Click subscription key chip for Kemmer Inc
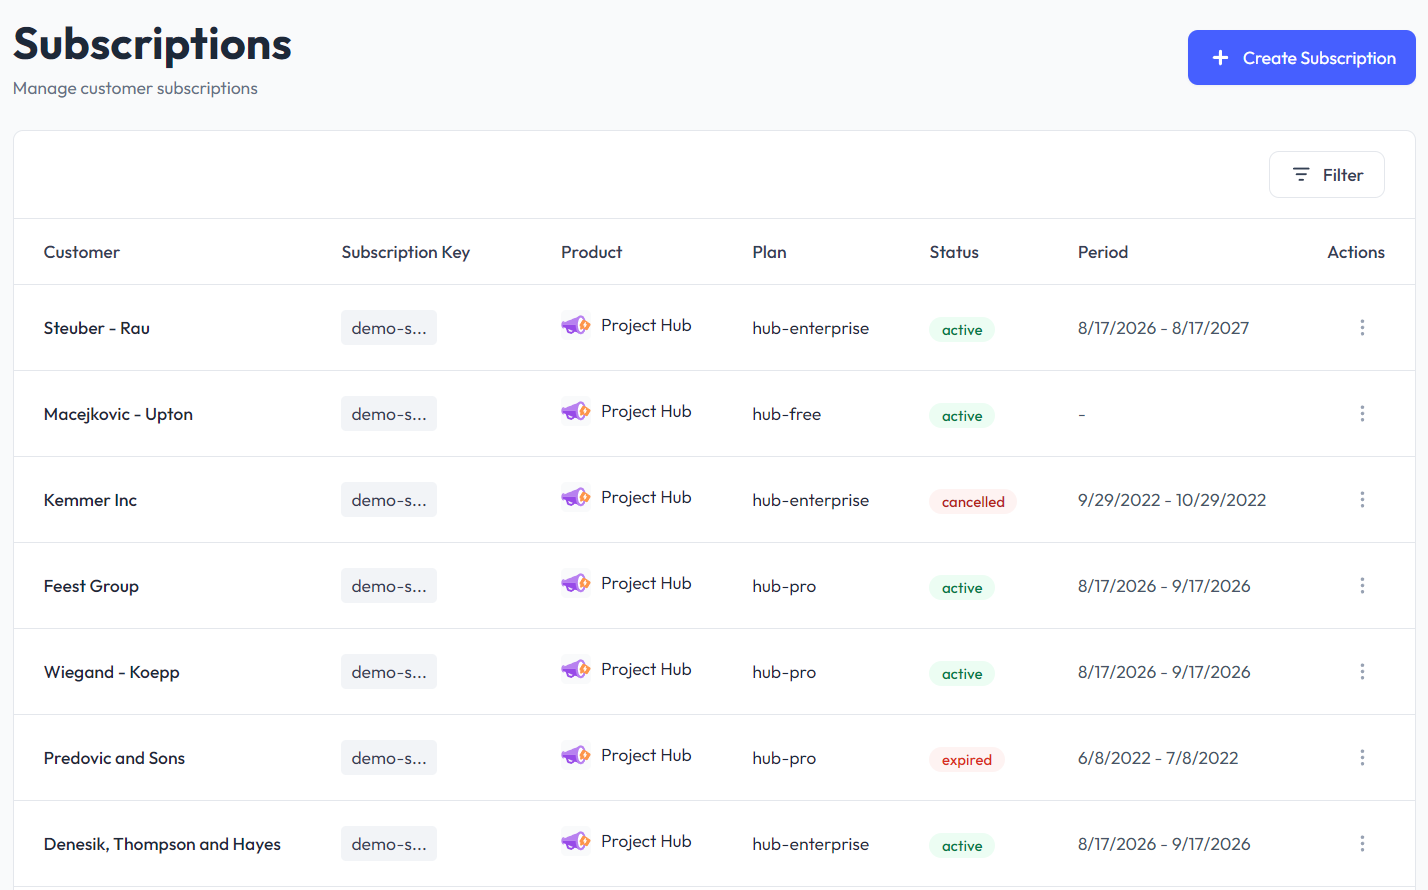1428x890 pixels. point(389,500)
